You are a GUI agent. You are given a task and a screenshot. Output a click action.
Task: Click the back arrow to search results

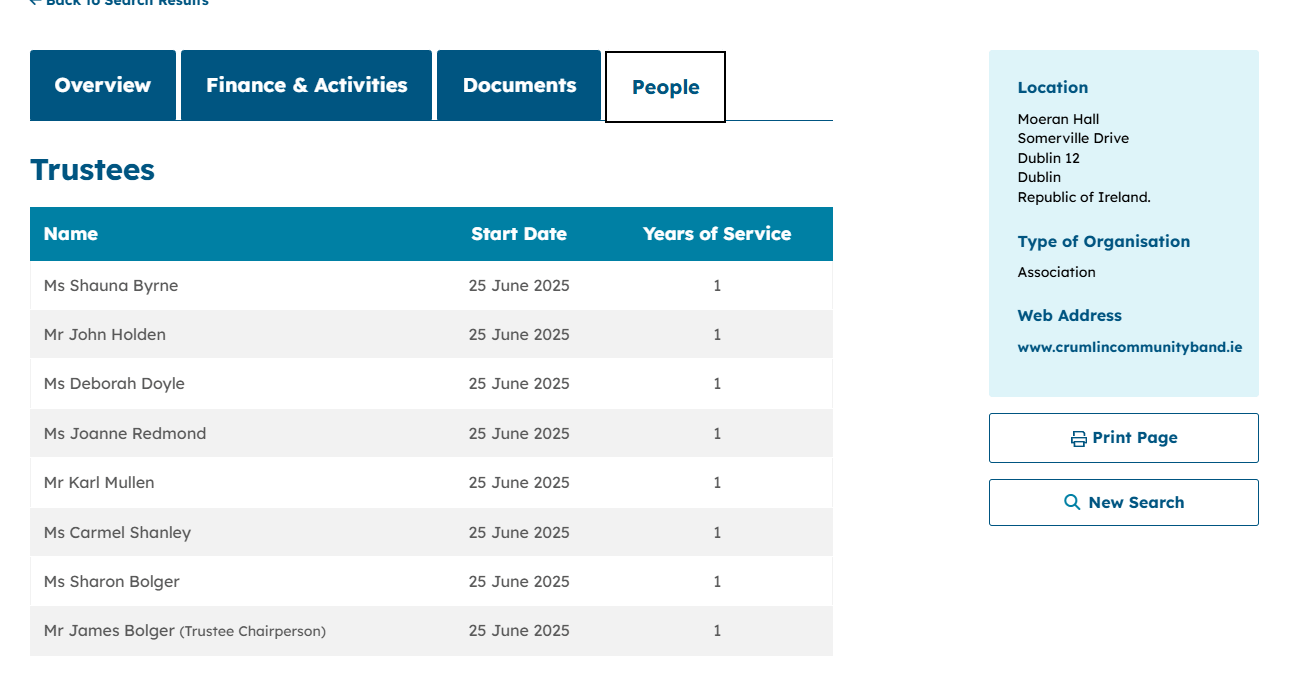coord(36,3)
